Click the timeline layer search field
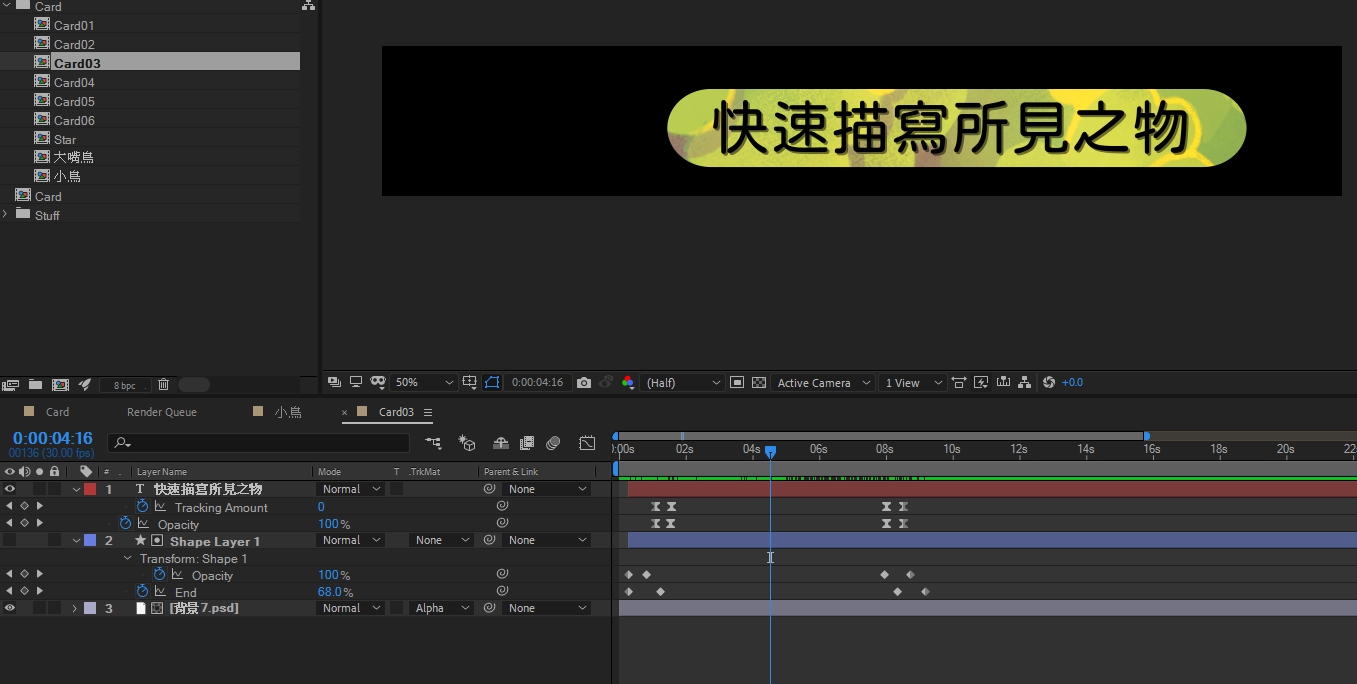Image resolution: width=1357 pixels, height=684 pixels. click(260, 443)
